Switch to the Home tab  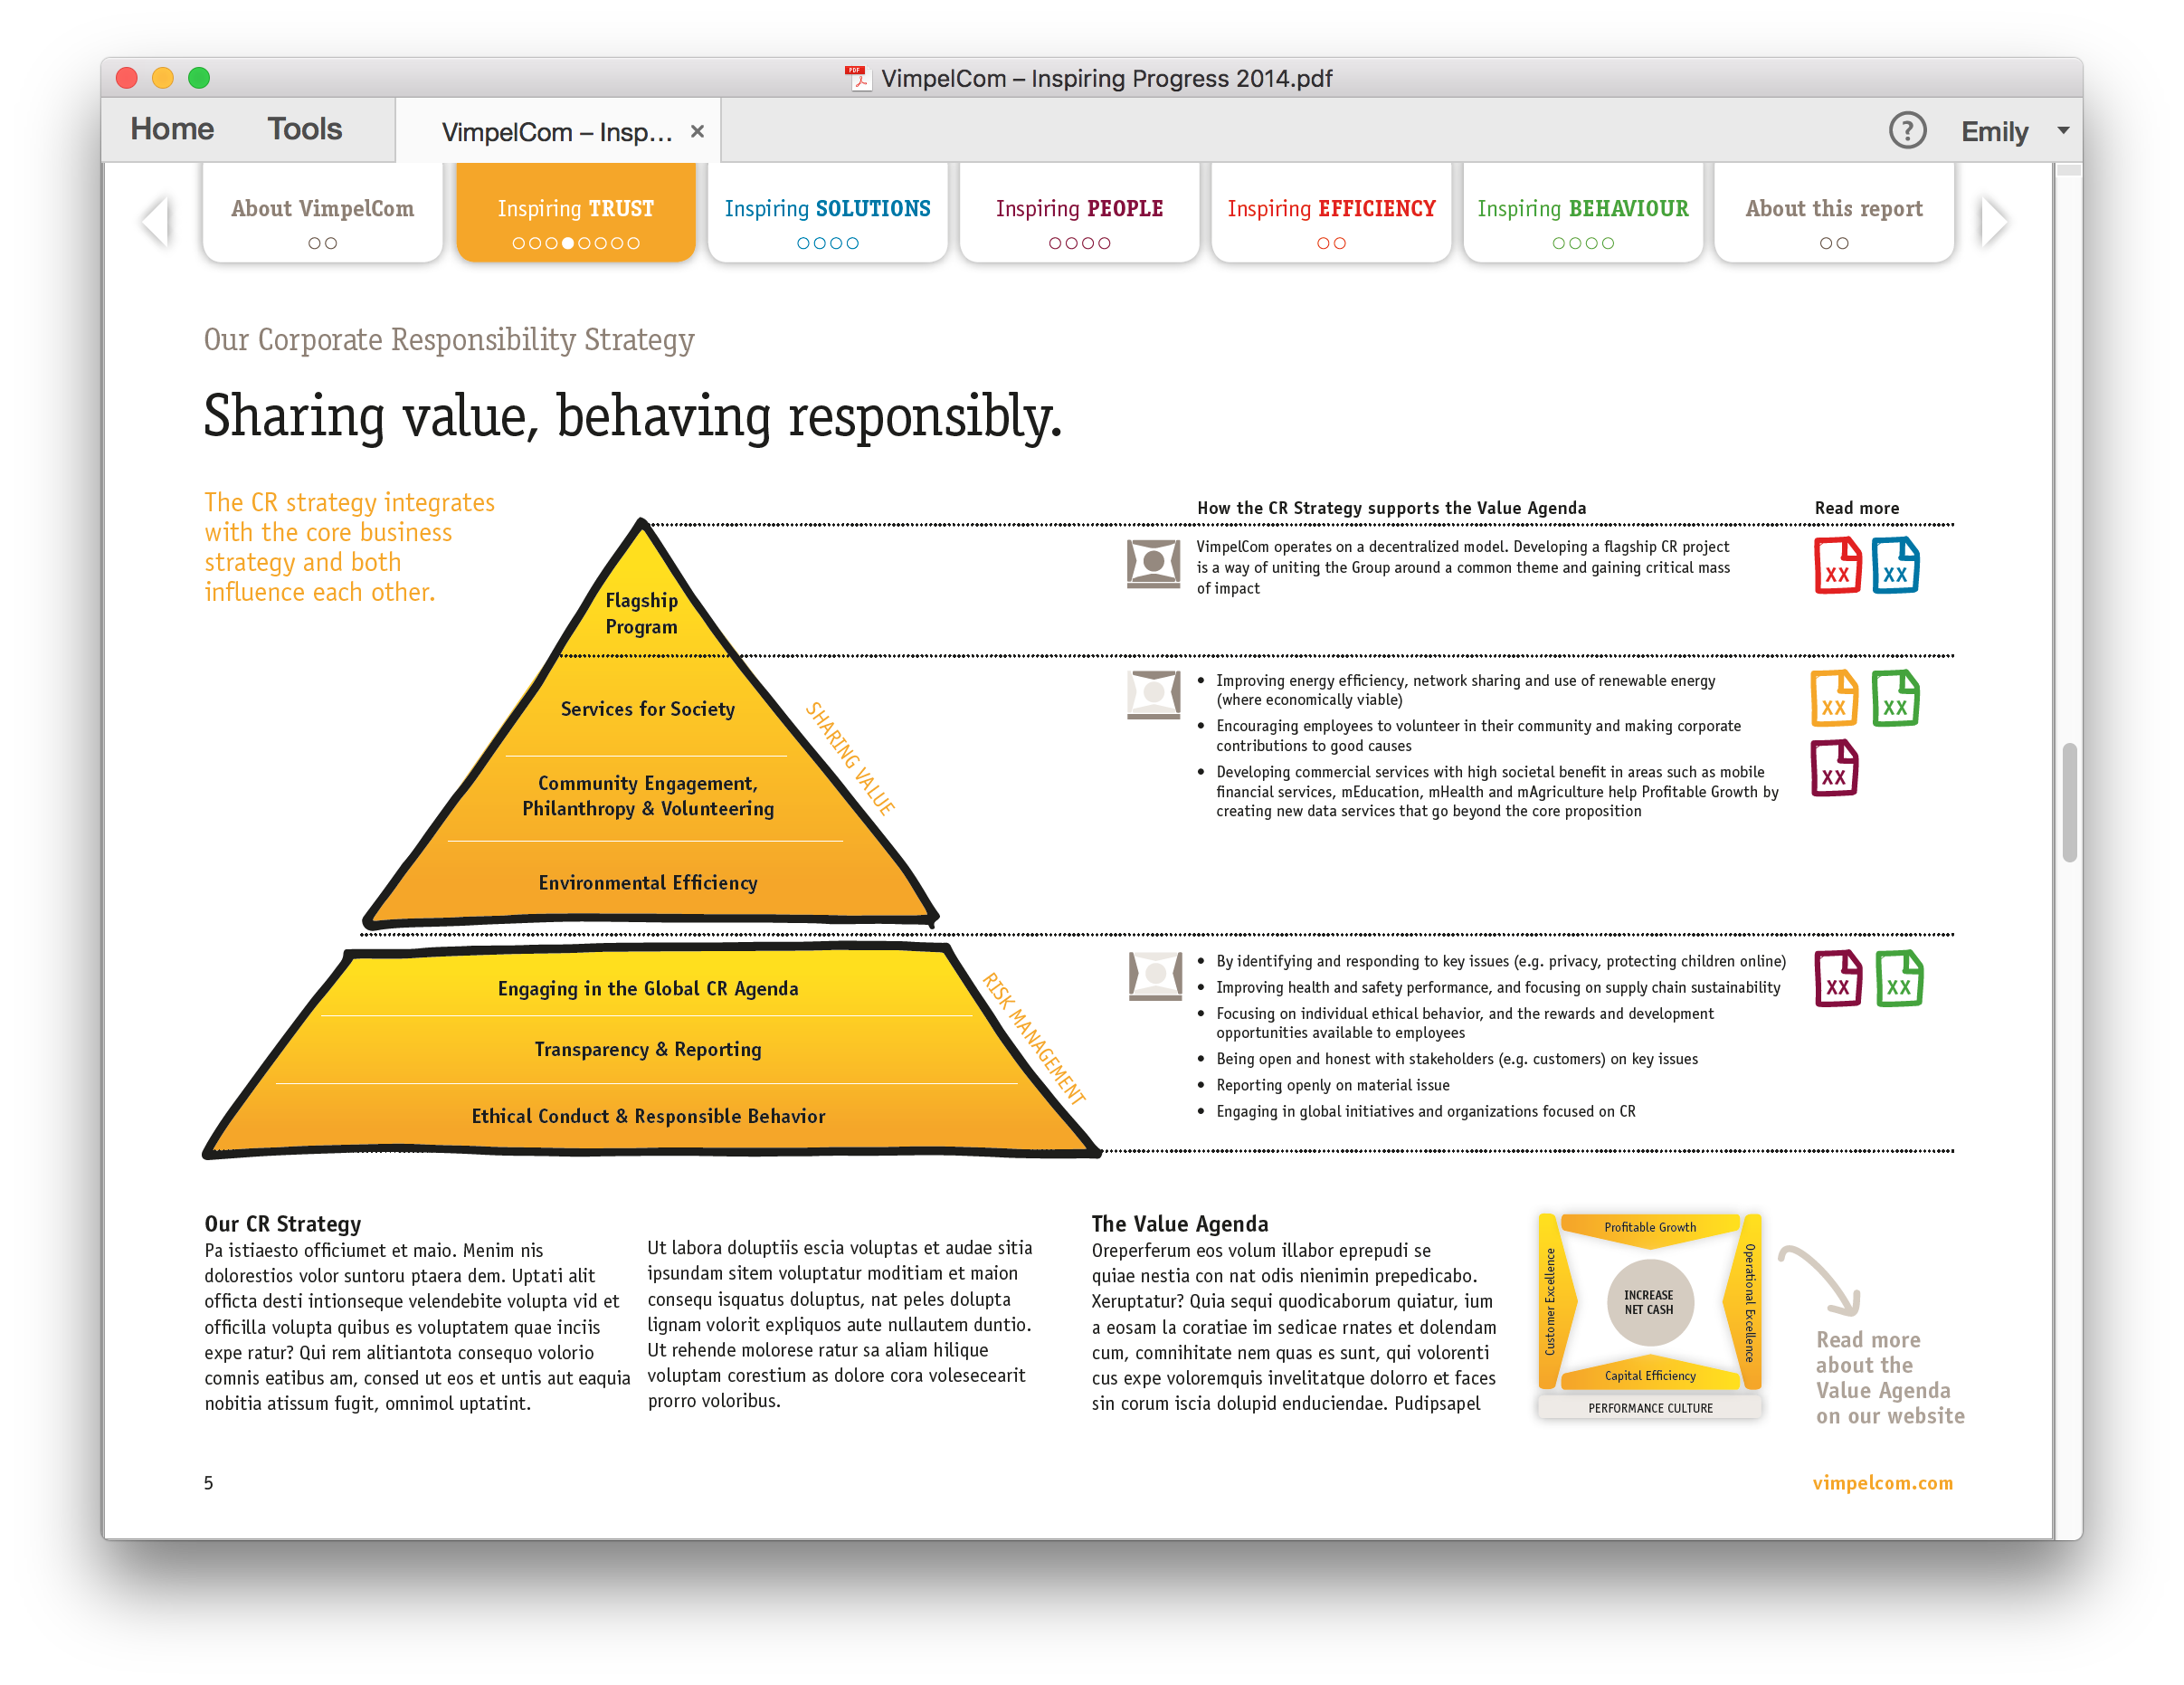click(x=172, y=129)
